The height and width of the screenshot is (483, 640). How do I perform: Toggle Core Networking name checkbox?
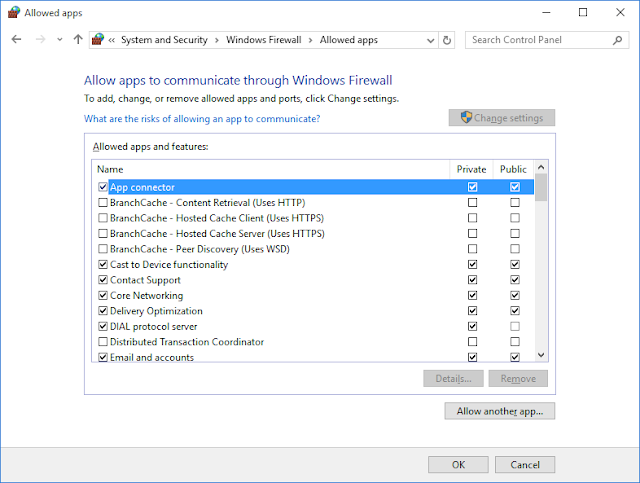click(103, 296)
